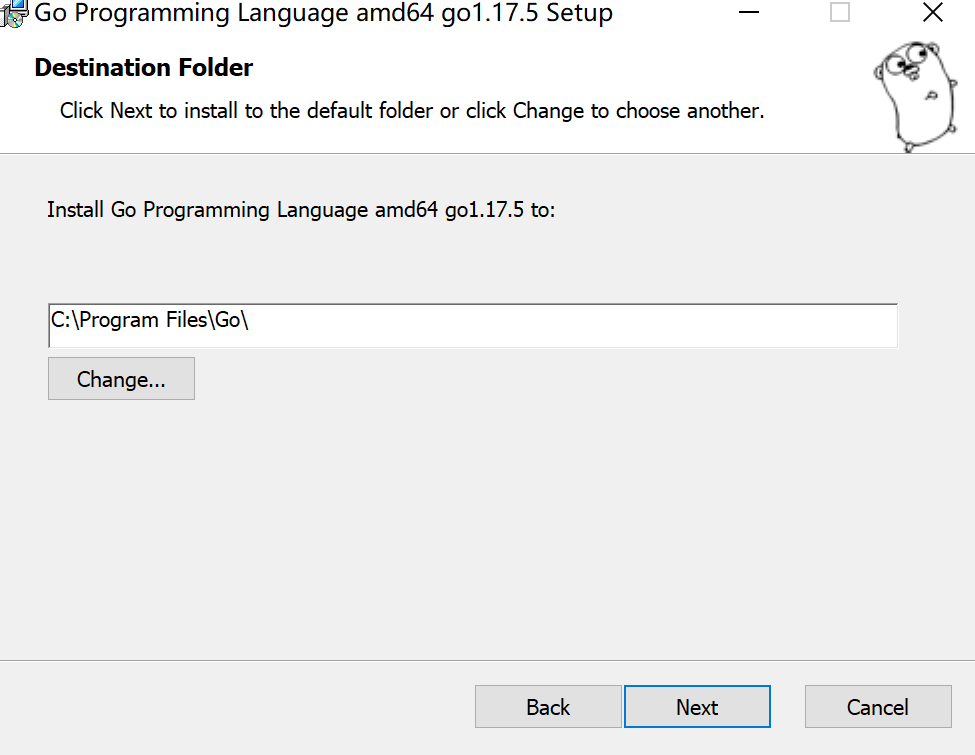Click the installer icon in the title bar
Screen dimensions: 975x755
[x=14, y=12]
